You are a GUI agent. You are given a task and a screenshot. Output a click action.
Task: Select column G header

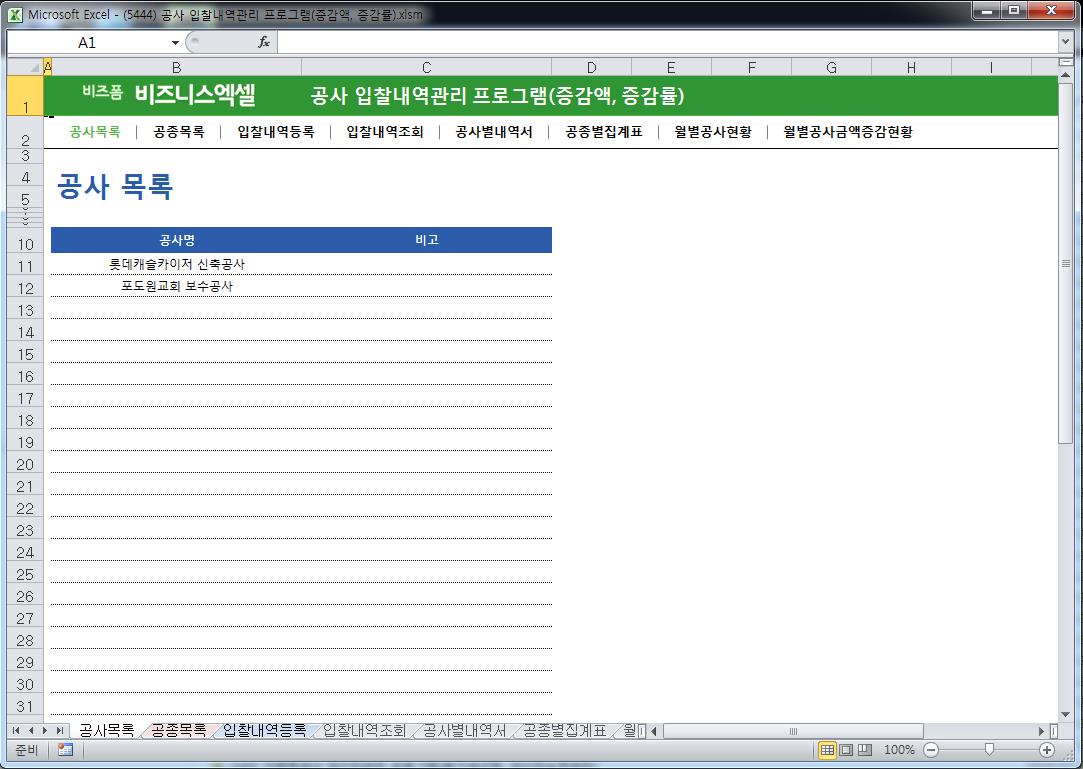point(832,67)
